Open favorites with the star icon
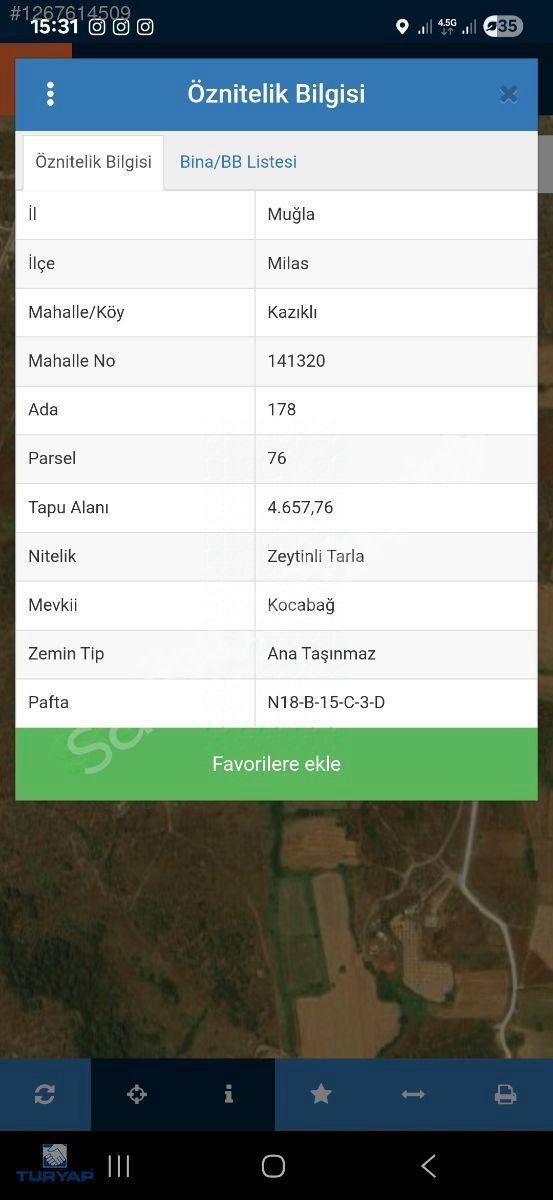 click(x=321, y=1094)
